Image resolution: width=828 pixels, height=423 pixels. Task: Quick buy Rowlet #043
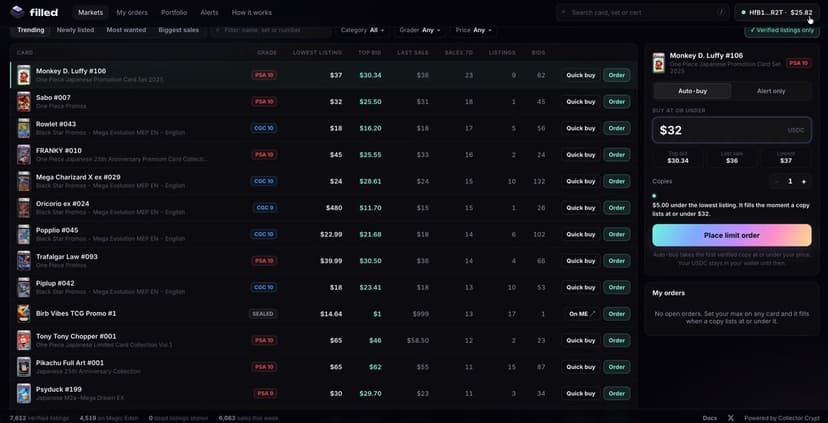[580, 128]
